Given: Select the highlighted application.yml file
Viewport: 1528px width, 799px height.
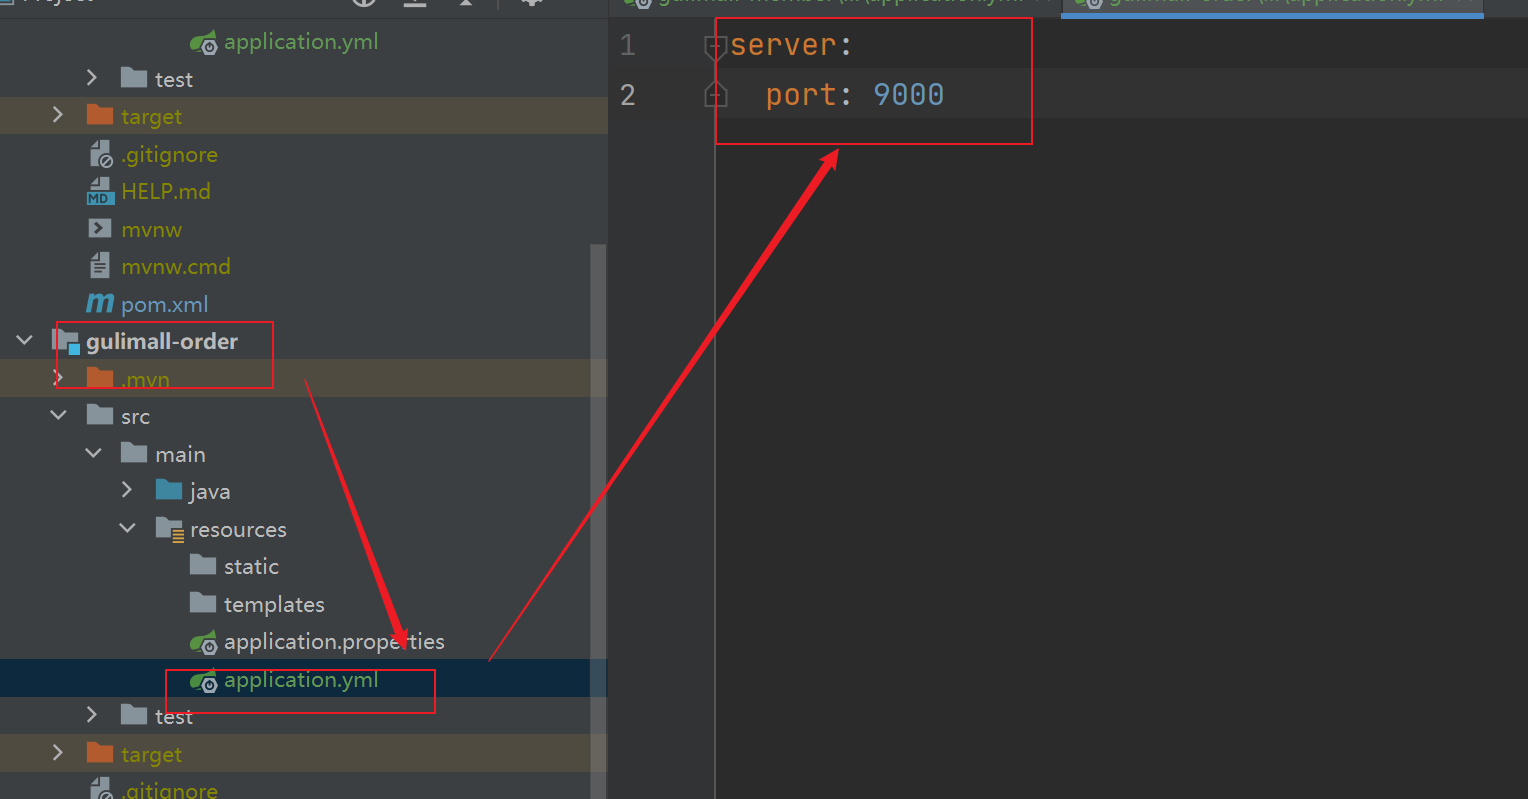Looking at the screenshot, I should point(303,680).
